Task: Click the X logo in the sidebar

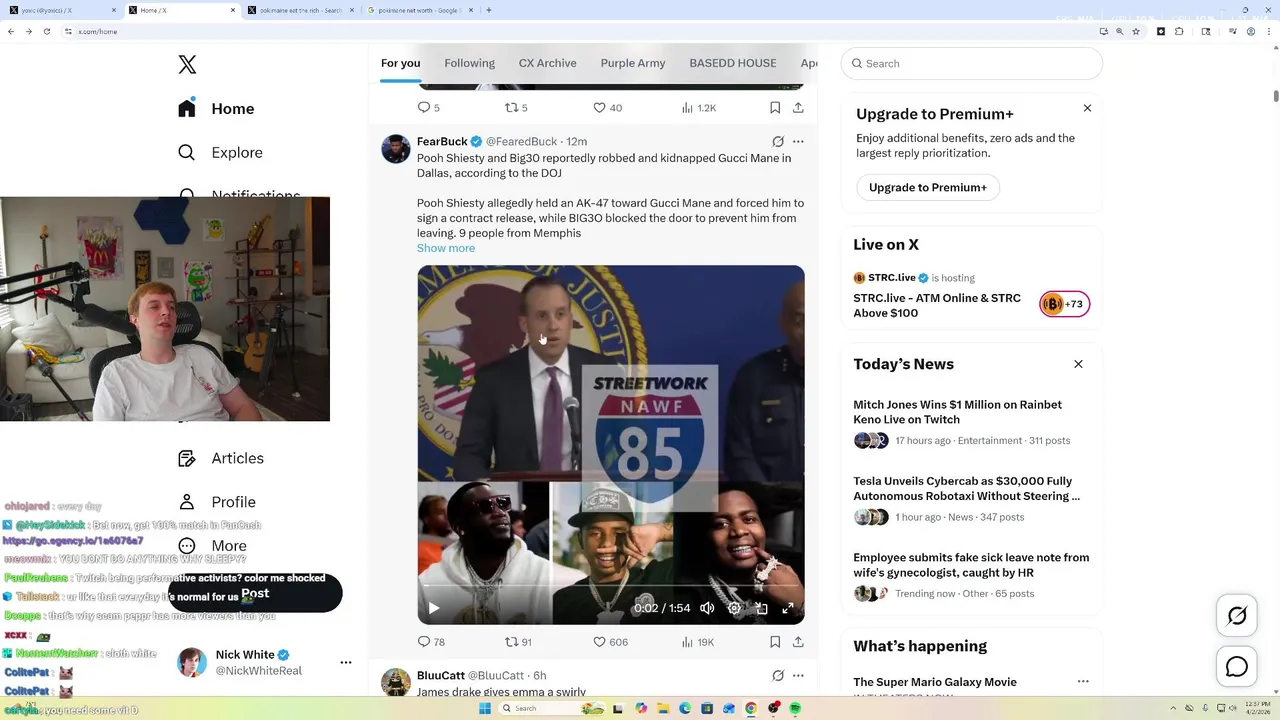Action: (187, 64)
